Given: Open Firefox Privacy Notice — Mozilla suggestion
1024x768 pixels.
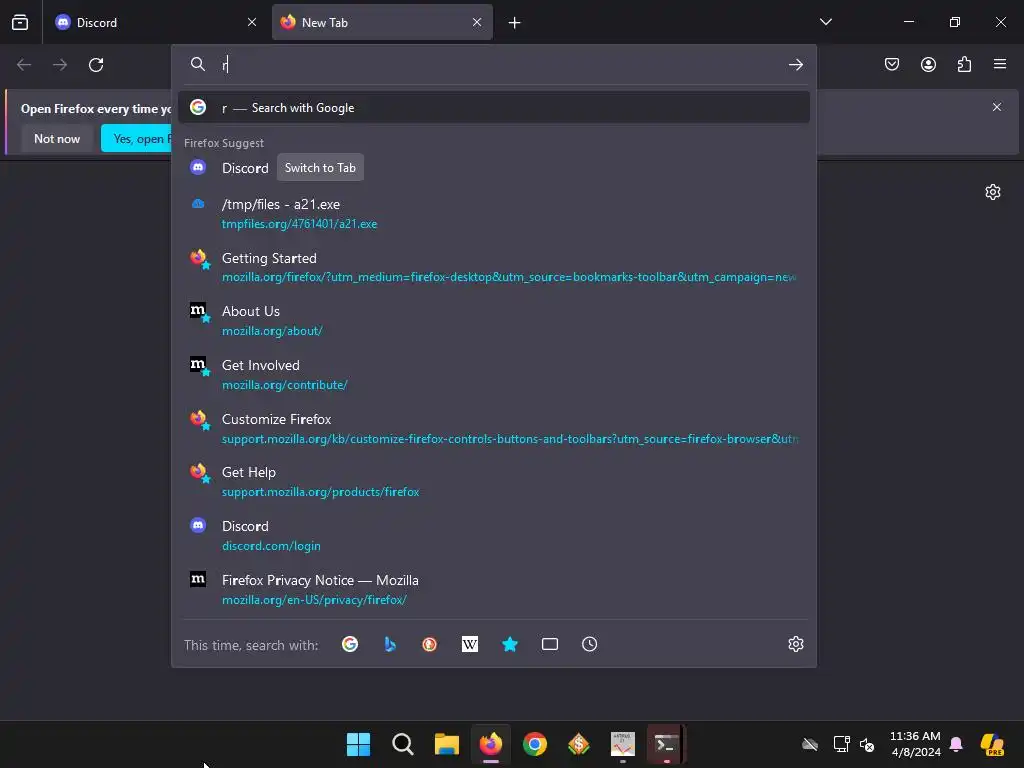Looking at the screenshot, I should tap(494, 590).
